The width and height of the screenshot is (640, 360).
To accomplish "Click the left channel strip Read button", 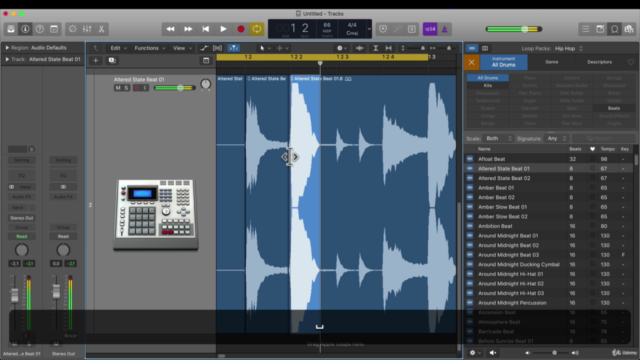I will [x=22, y=236].
